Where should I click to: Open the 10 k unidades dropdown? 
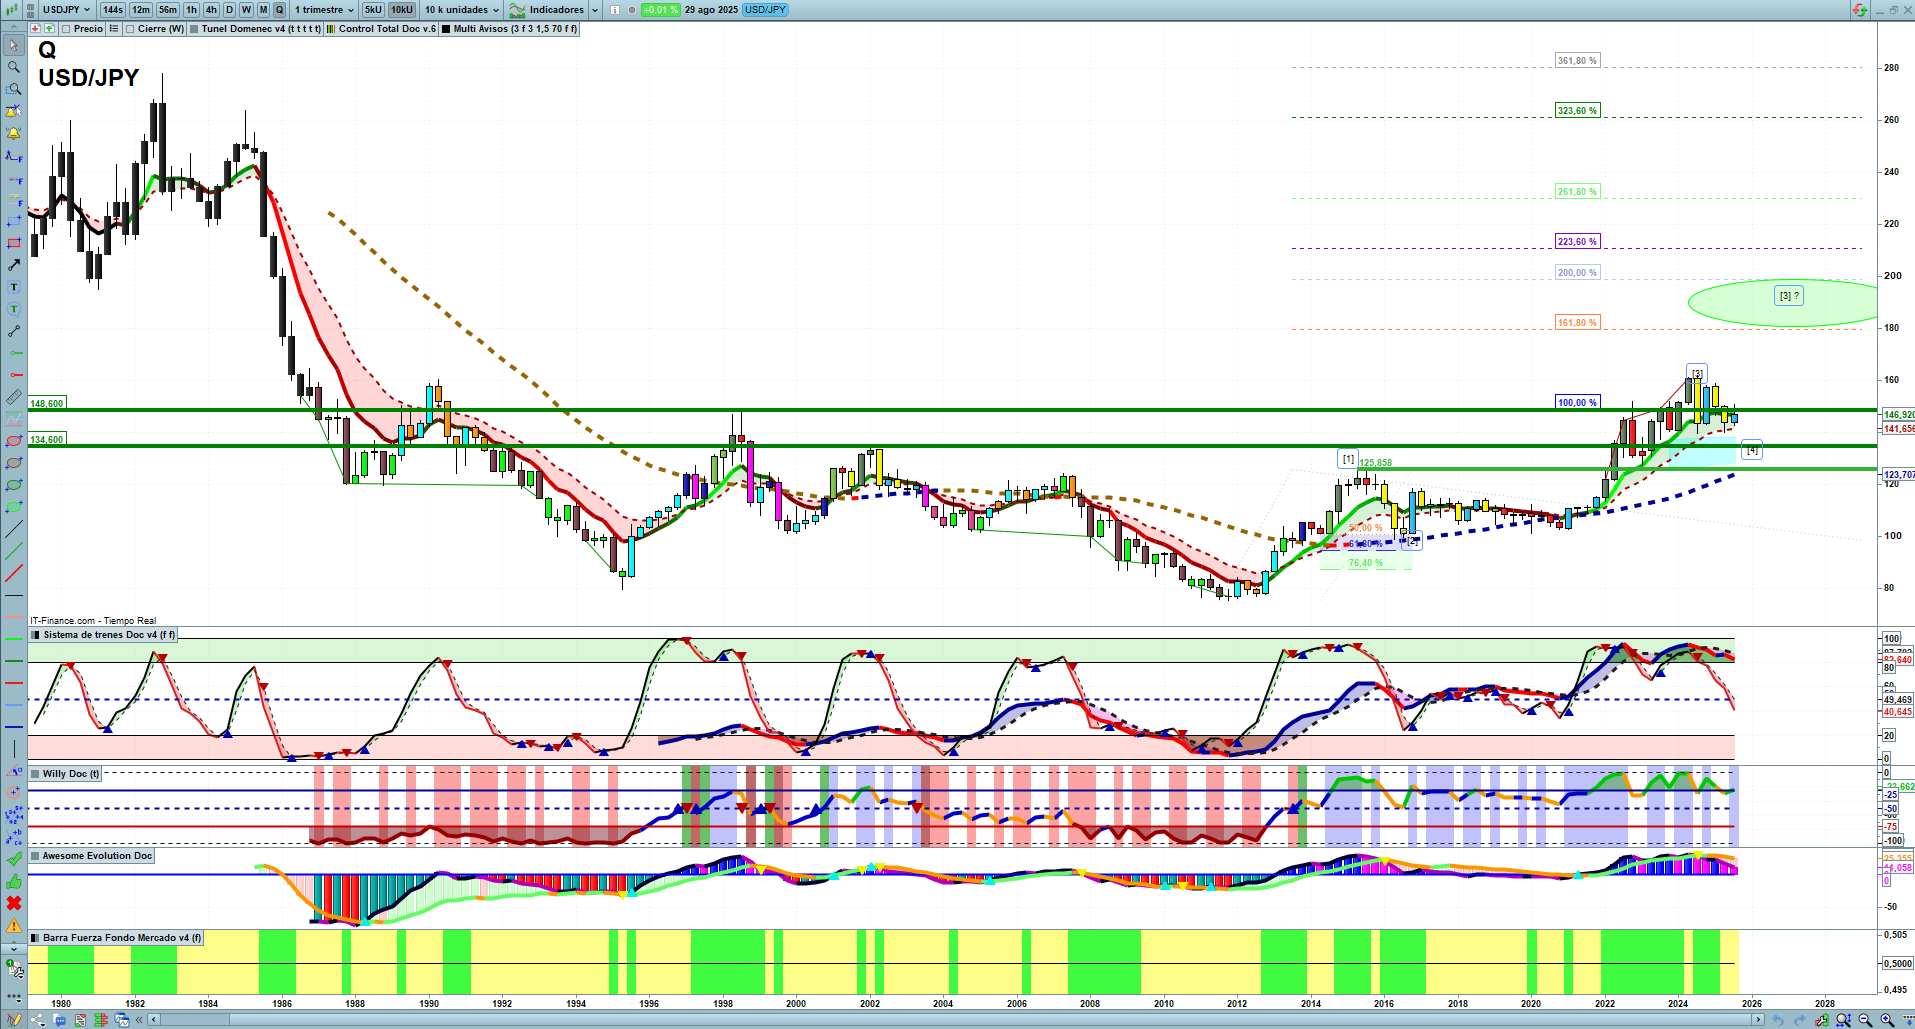click(461, 10)
